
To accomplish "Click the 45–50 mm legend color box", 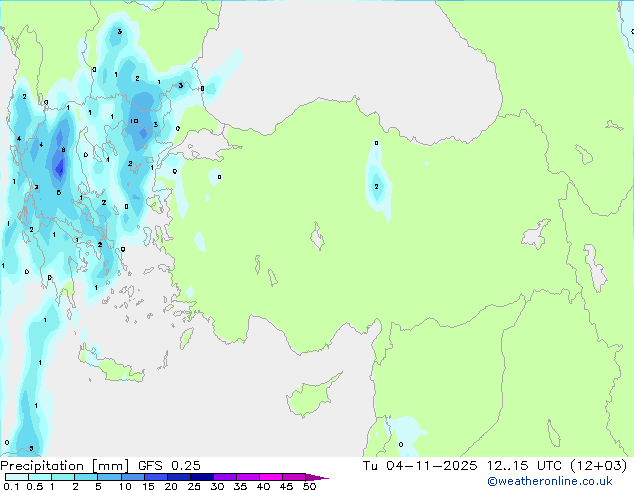I will pos(294,477).
